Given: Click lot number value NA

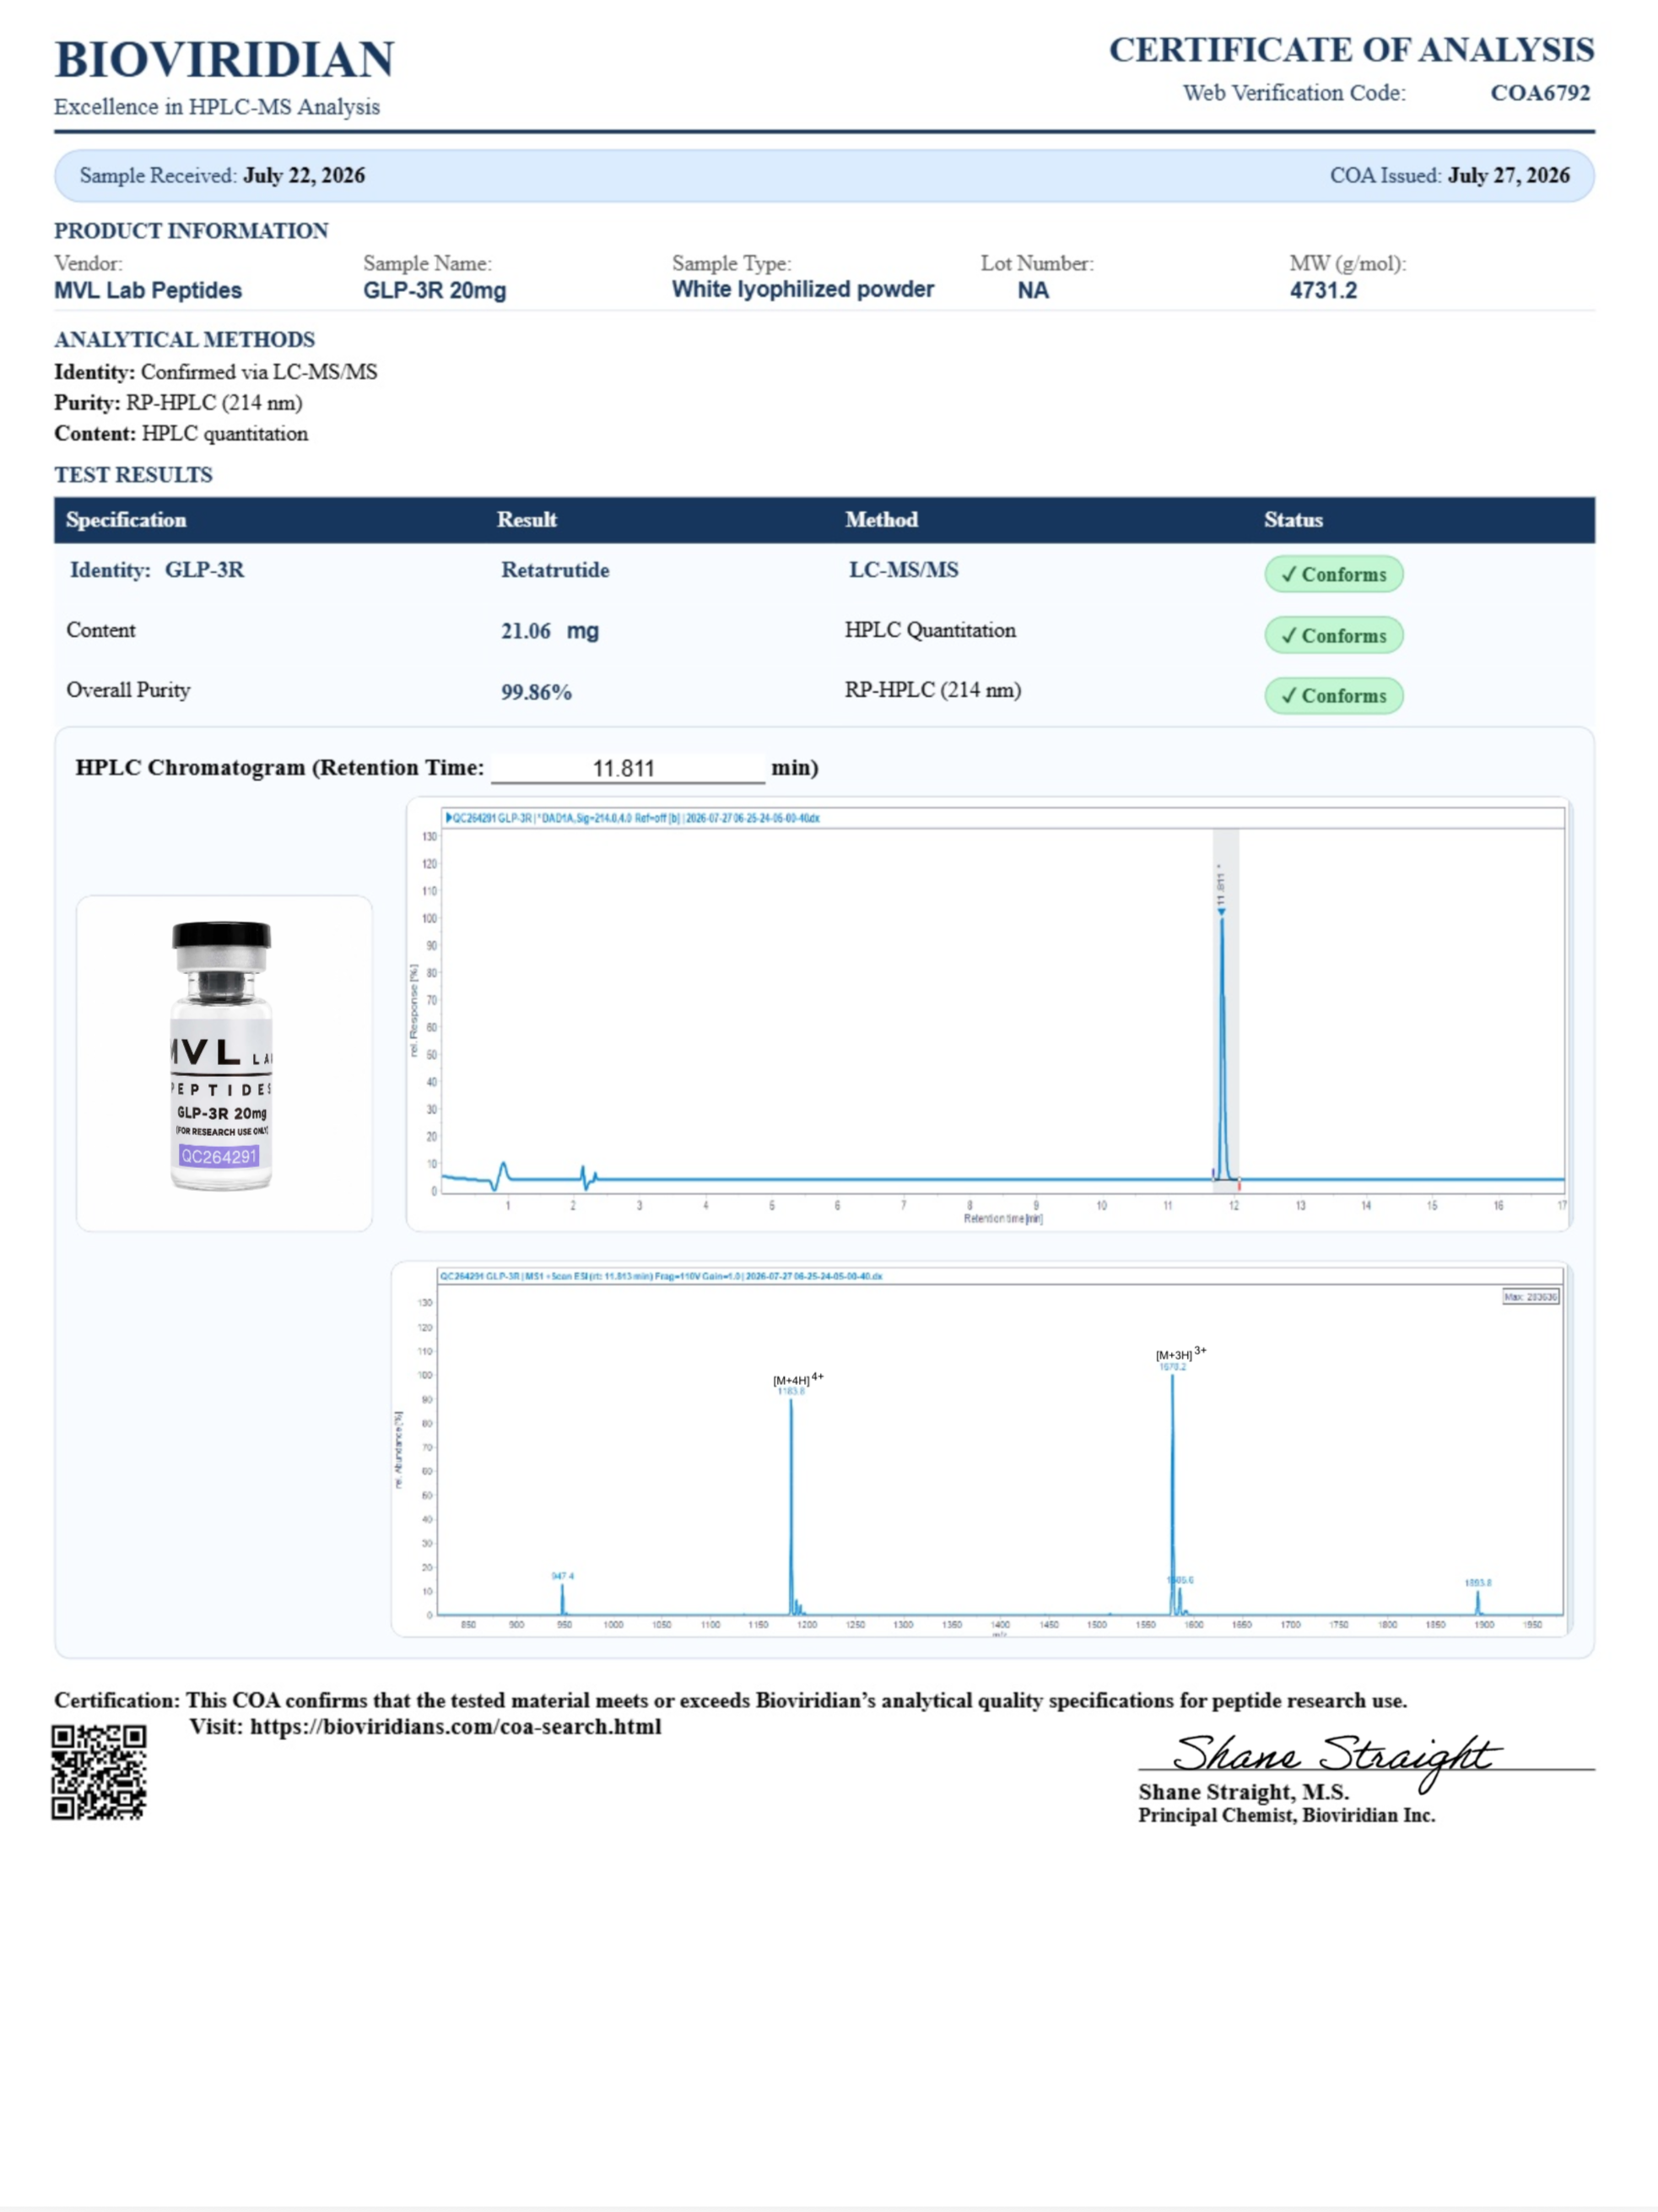Looking at the screenshot, I should click(x=1033, y=290).
